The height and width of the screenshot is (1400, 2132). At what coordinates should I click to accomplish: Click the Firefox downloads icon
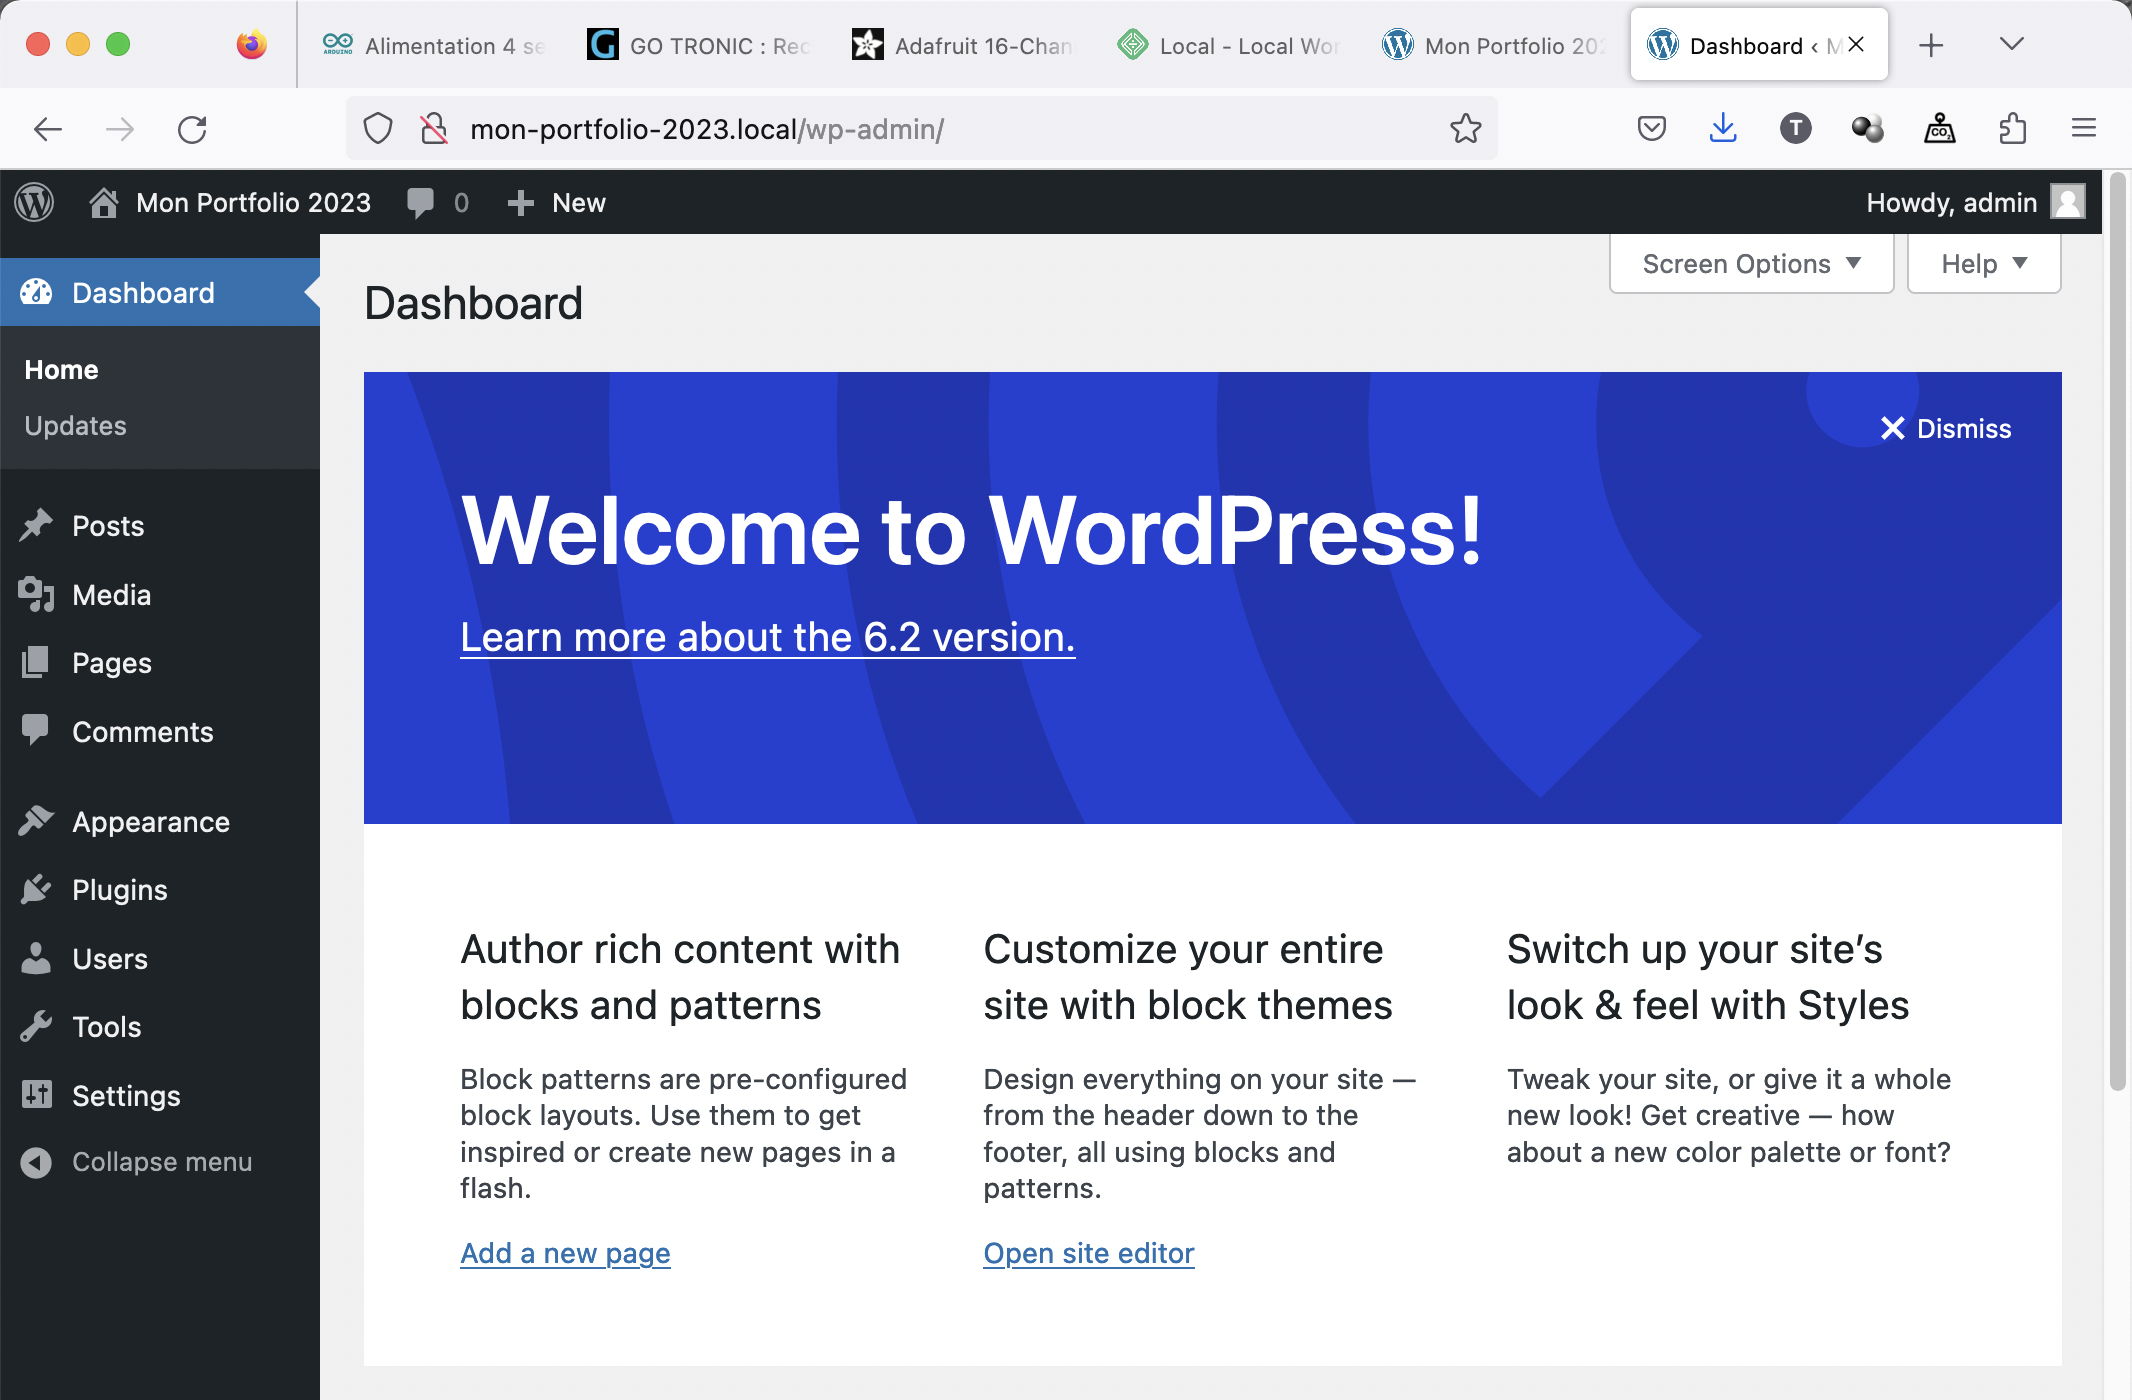click(1722, 129)
